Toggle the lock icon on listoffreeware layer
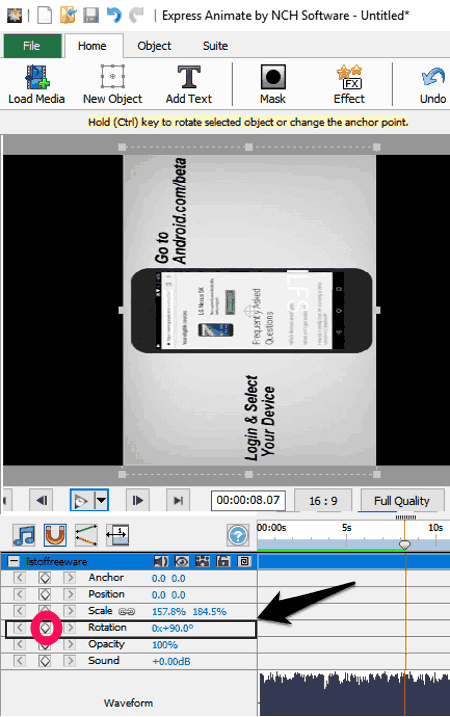This screenshot has width=450, height=717. tap(223, 561)
